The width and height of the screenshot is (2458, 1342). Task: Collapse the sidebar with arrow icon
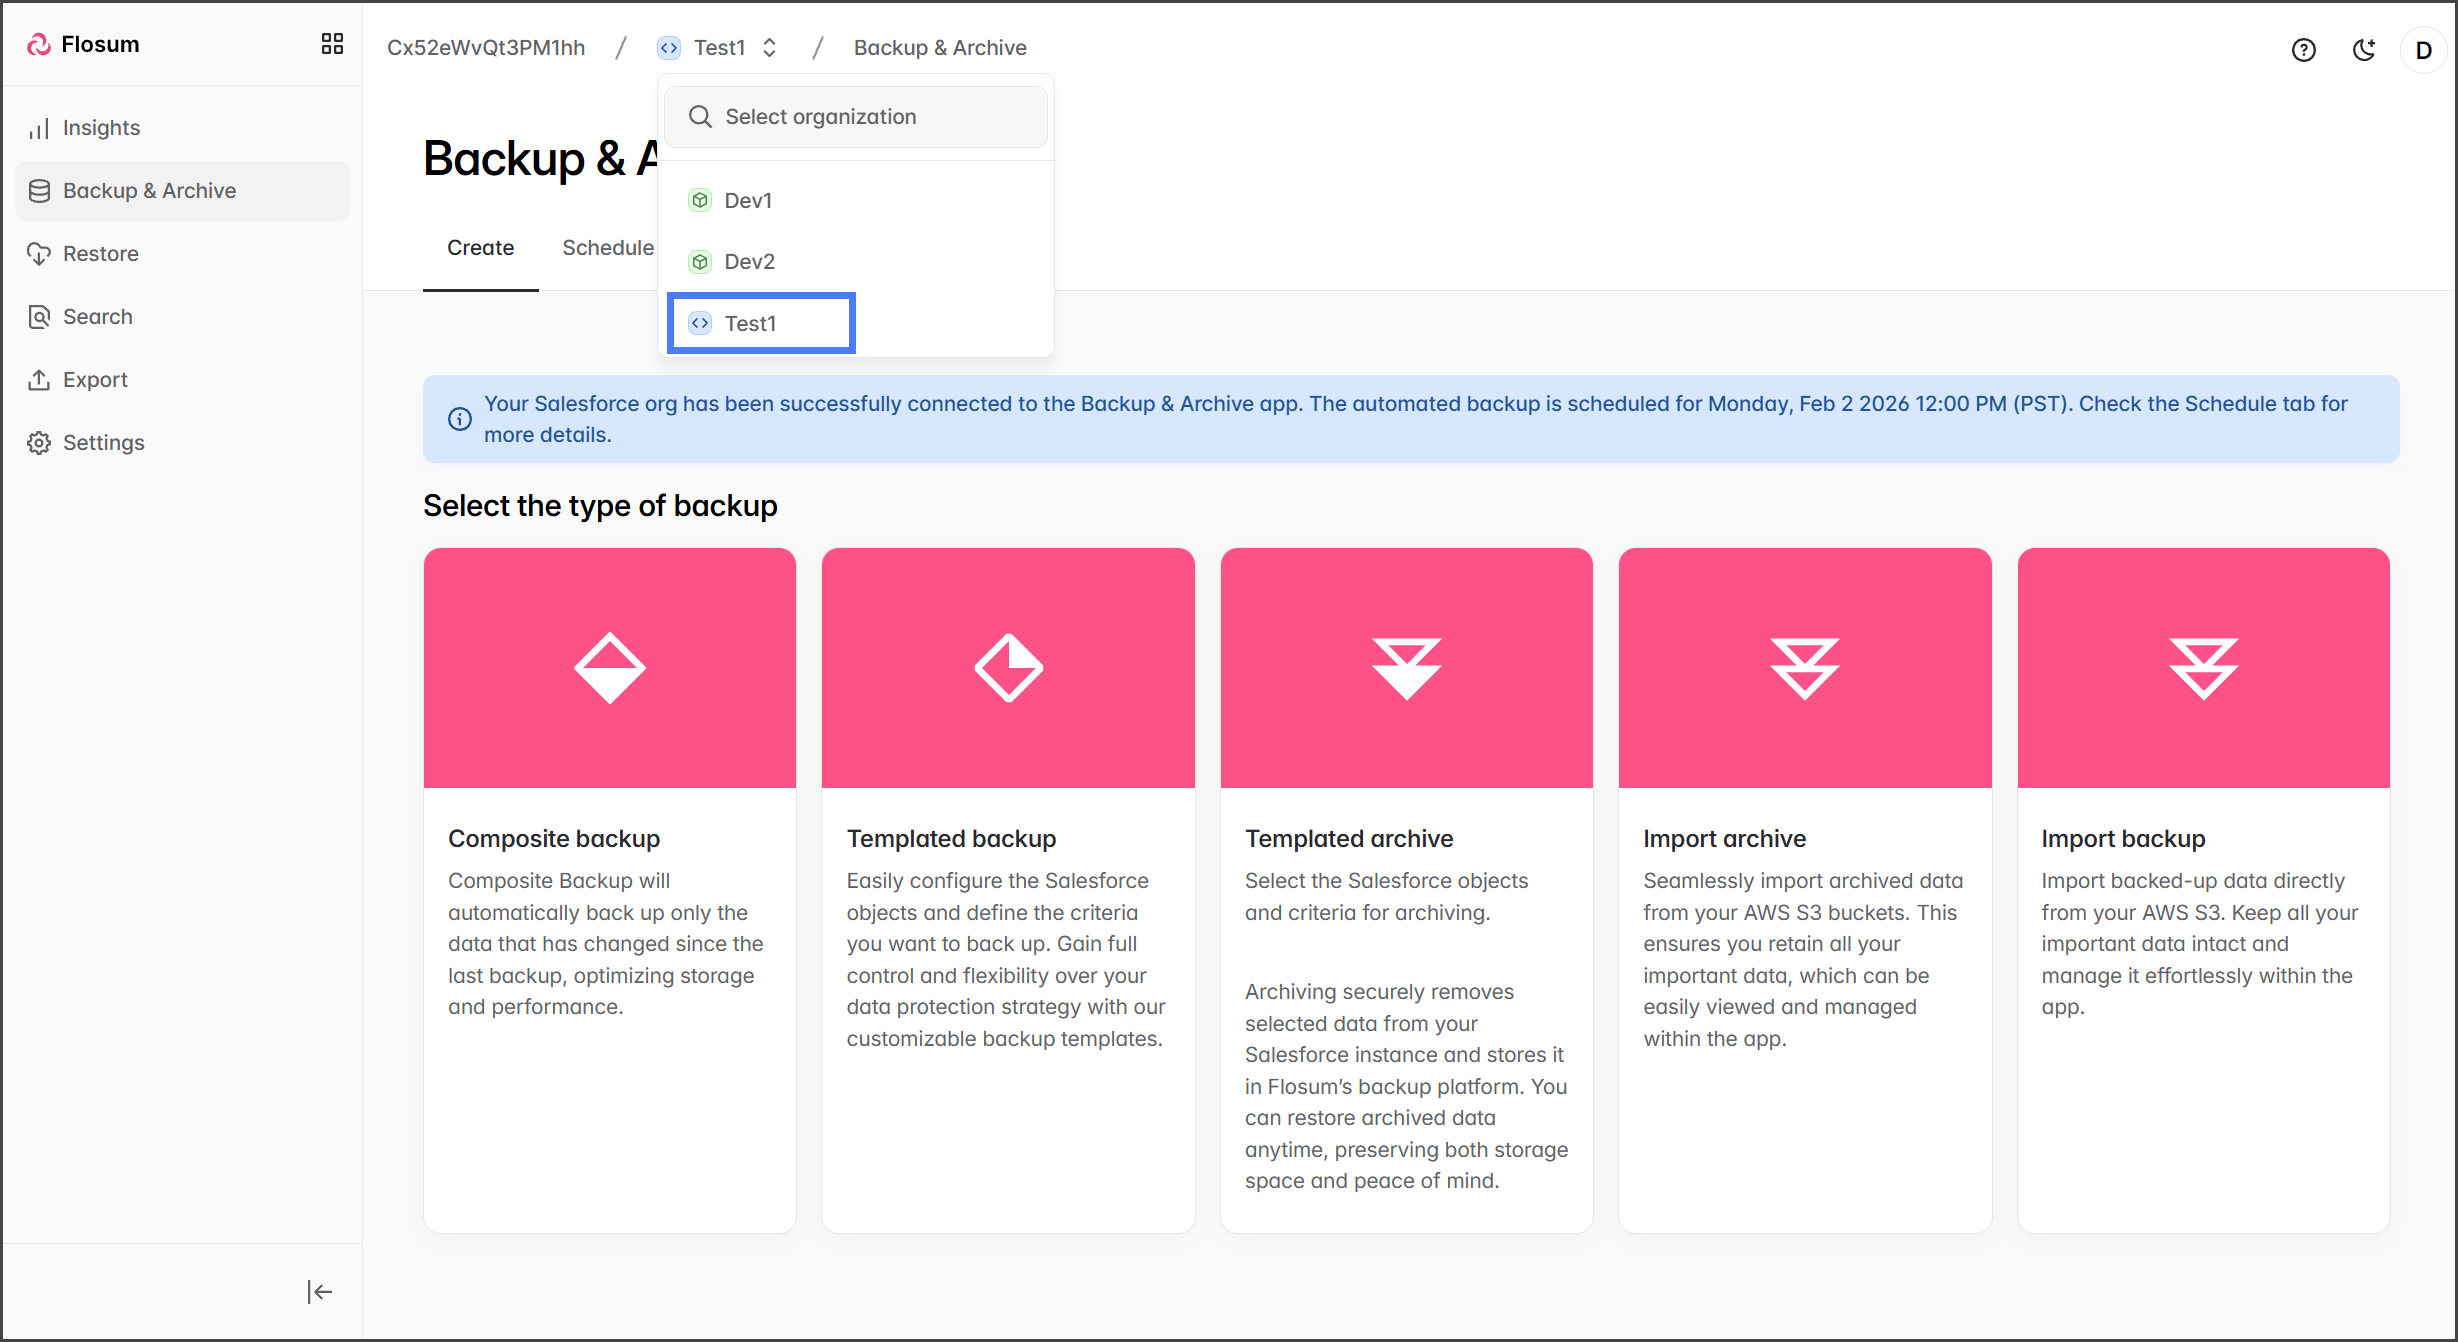319,1292
